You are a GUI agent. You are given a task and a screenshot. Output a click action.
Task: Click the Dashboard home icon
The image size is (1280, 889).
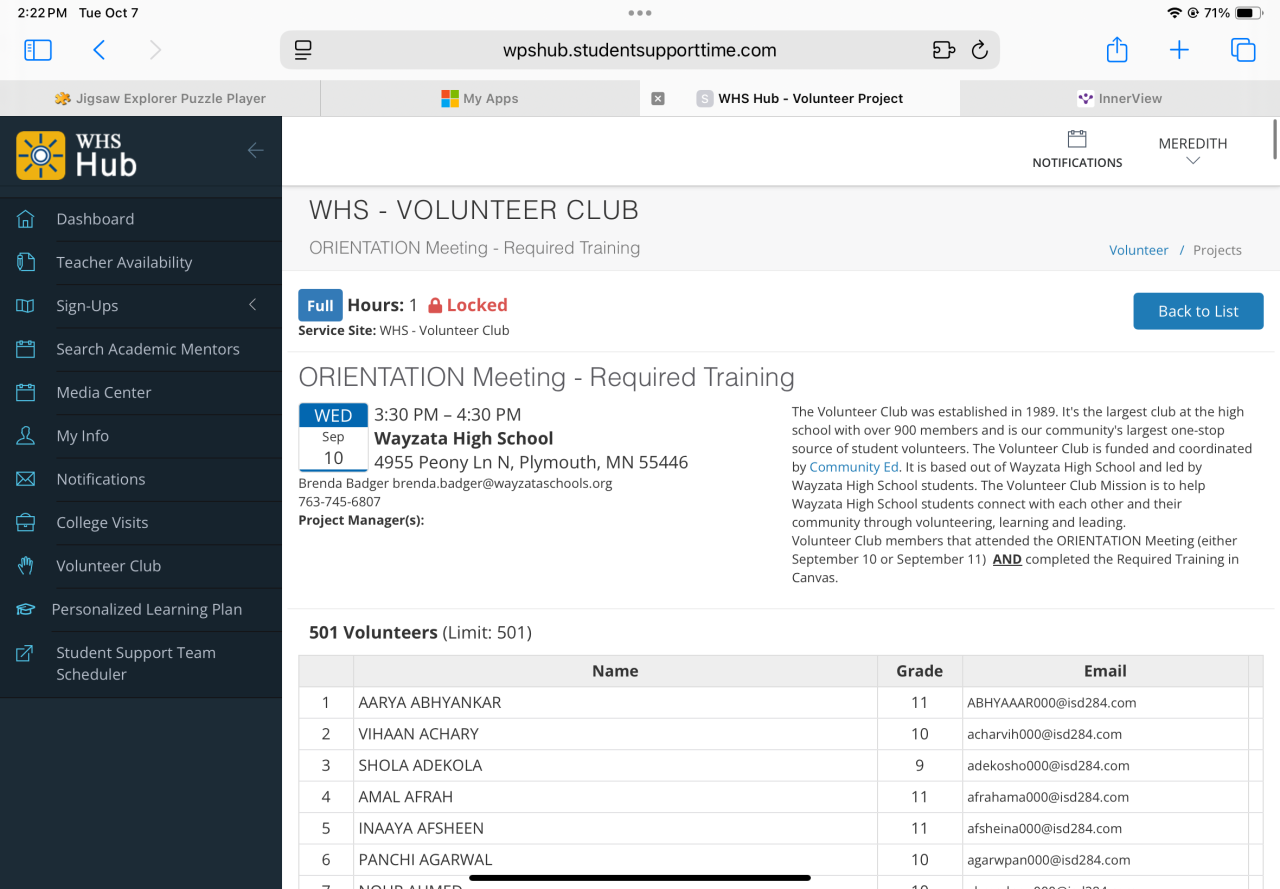(26, 219)
